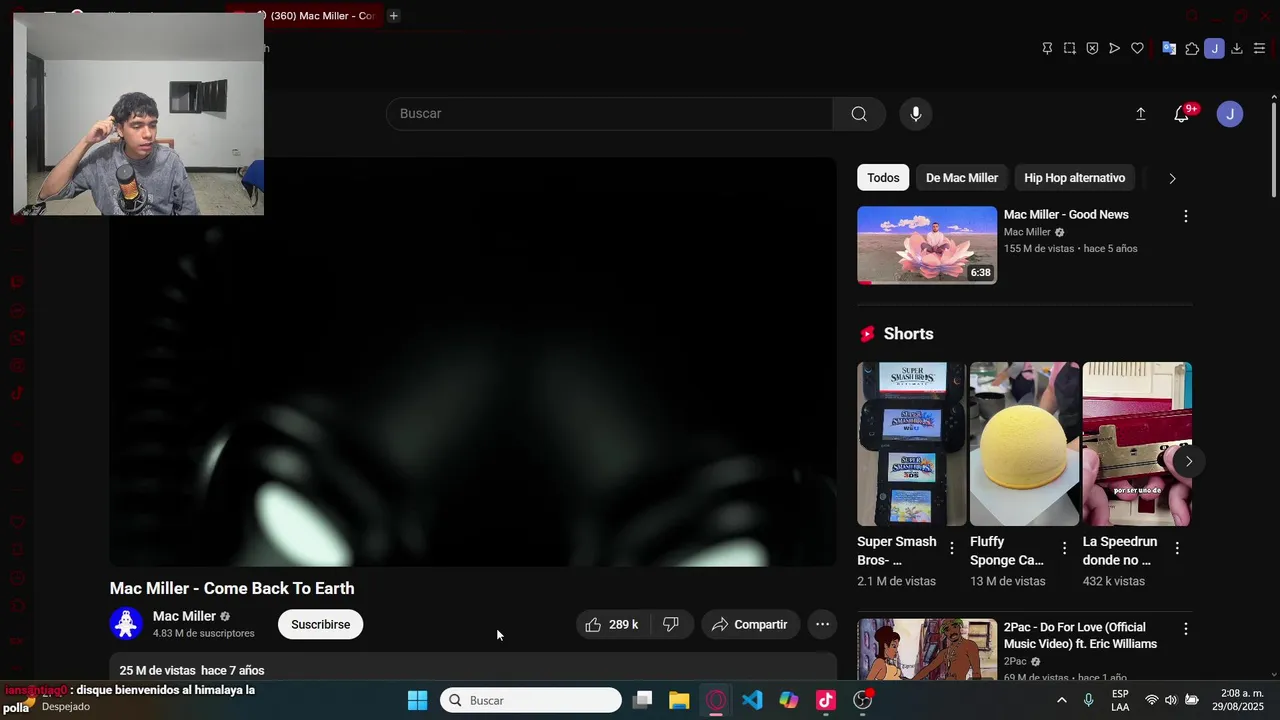Open the Mac Miller channel avatar

point(126,624)
